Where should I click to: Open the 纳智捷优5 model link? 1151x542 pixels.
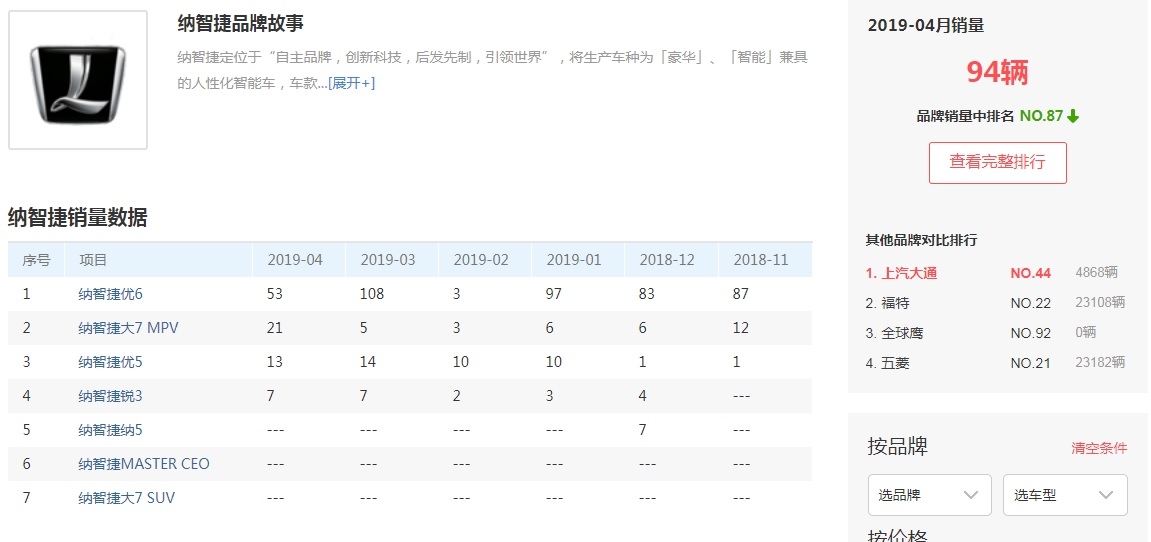click(x=110, y=361)
